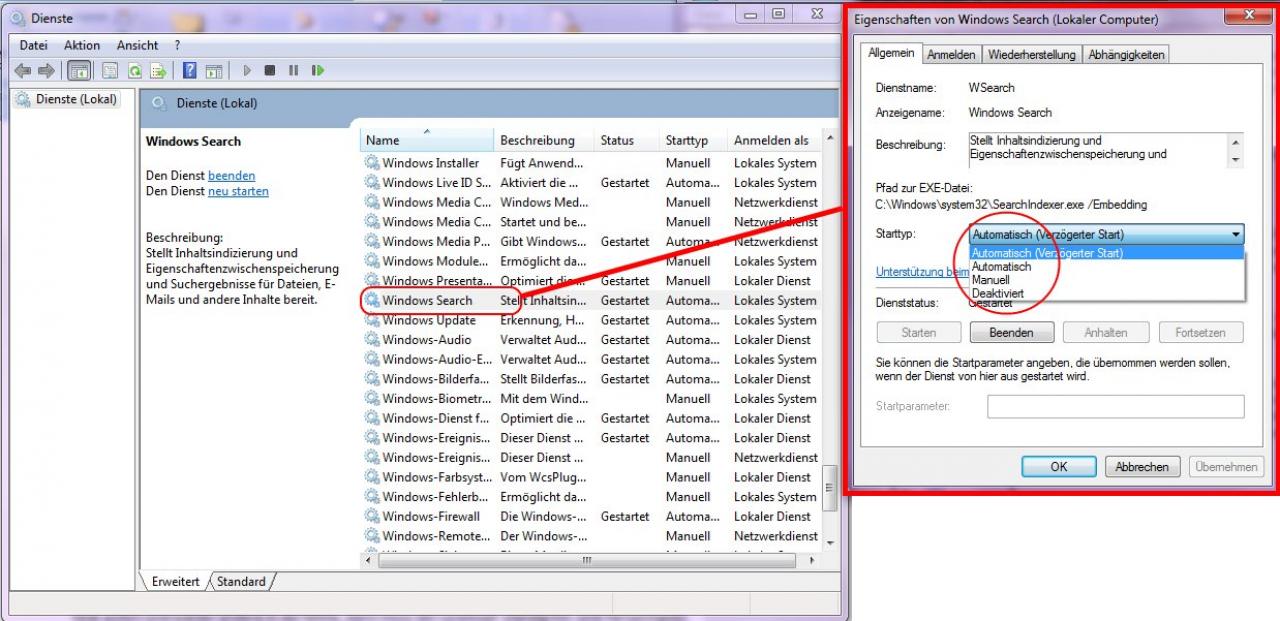Click the Restart service toolbar icon
Image resolution: width=1280 pixels, height=621 pixels.
(318, 70)
